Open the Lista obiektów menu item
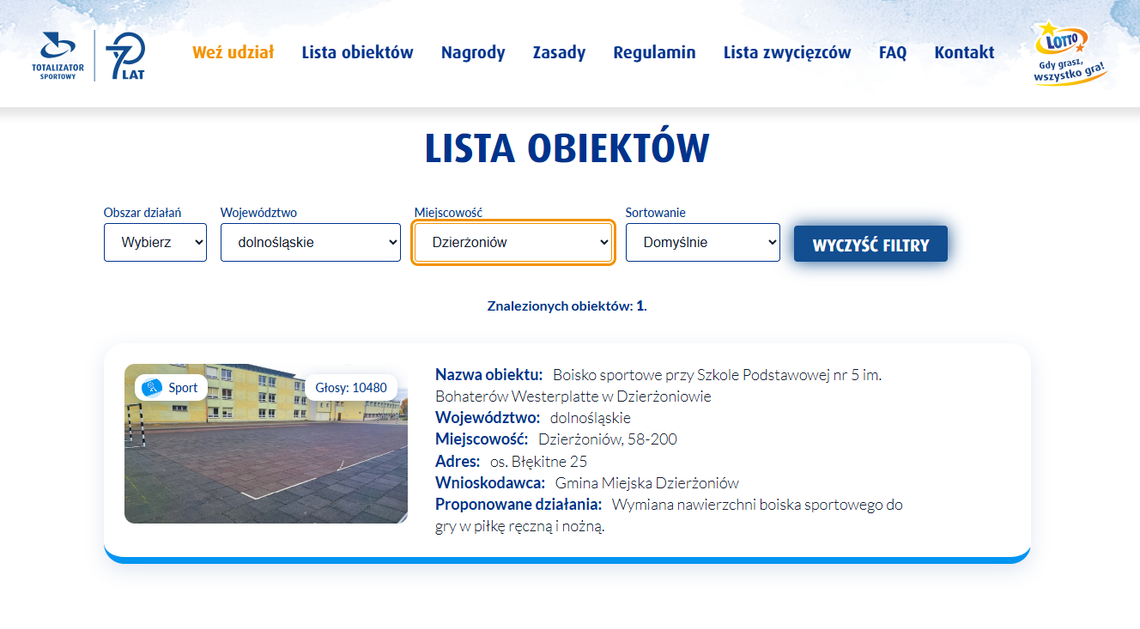1140x629 pixels. [x=357, y=52]
